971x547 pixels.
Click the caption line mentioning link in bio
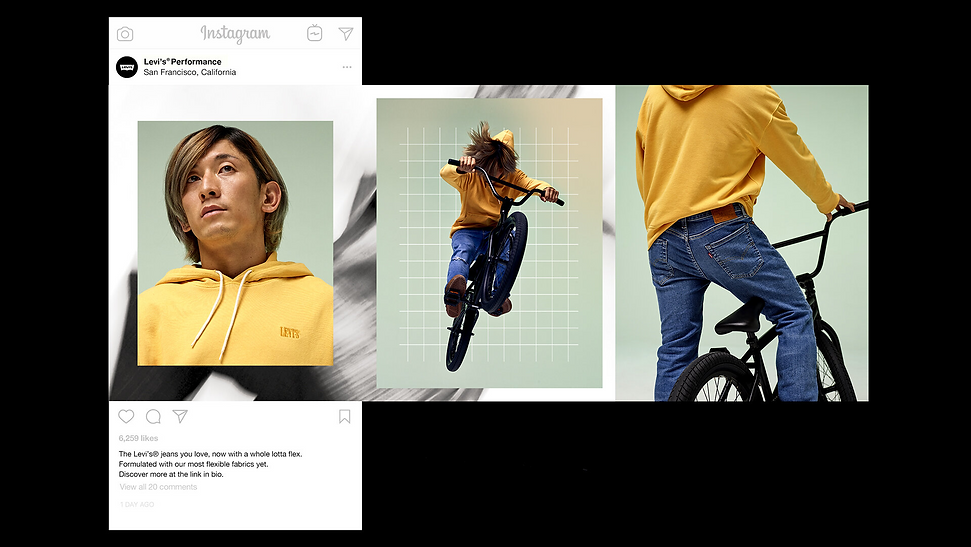point(171,475)
